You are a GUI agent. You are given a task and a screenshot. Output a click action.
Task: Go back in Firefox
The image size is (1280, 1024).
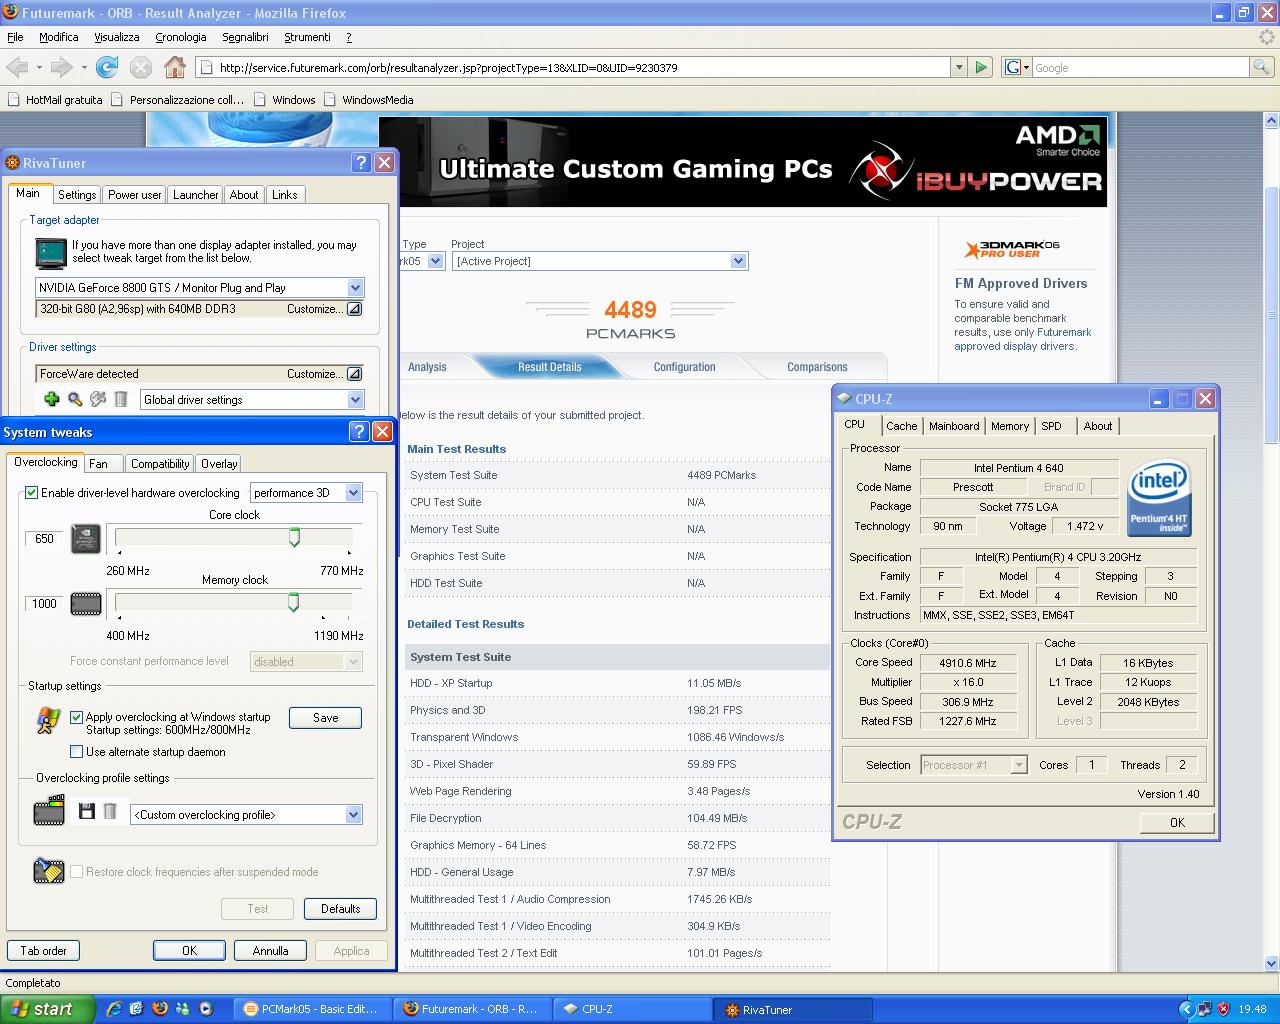17,67
